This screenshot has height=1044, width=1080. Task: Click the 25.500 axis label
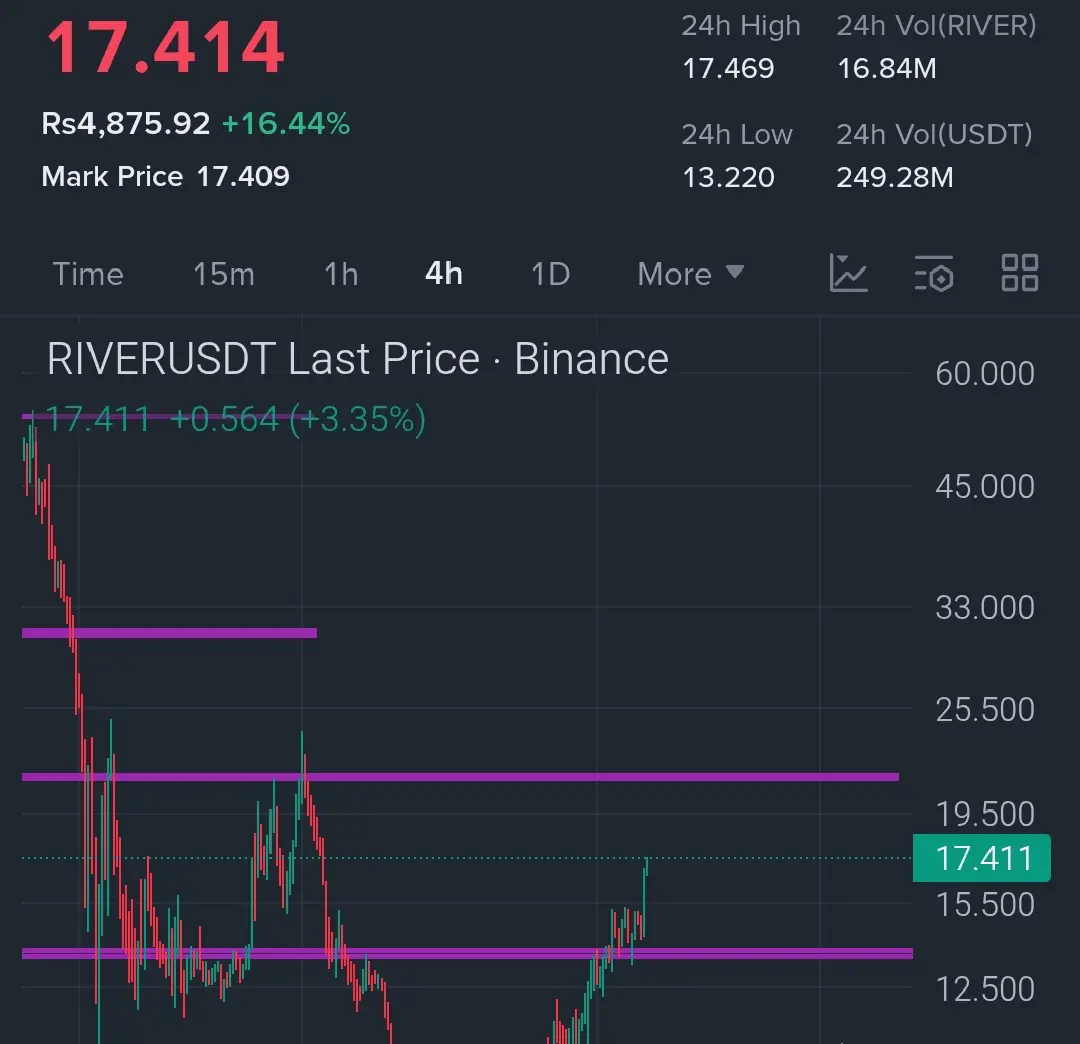click(x=985, y=710)
